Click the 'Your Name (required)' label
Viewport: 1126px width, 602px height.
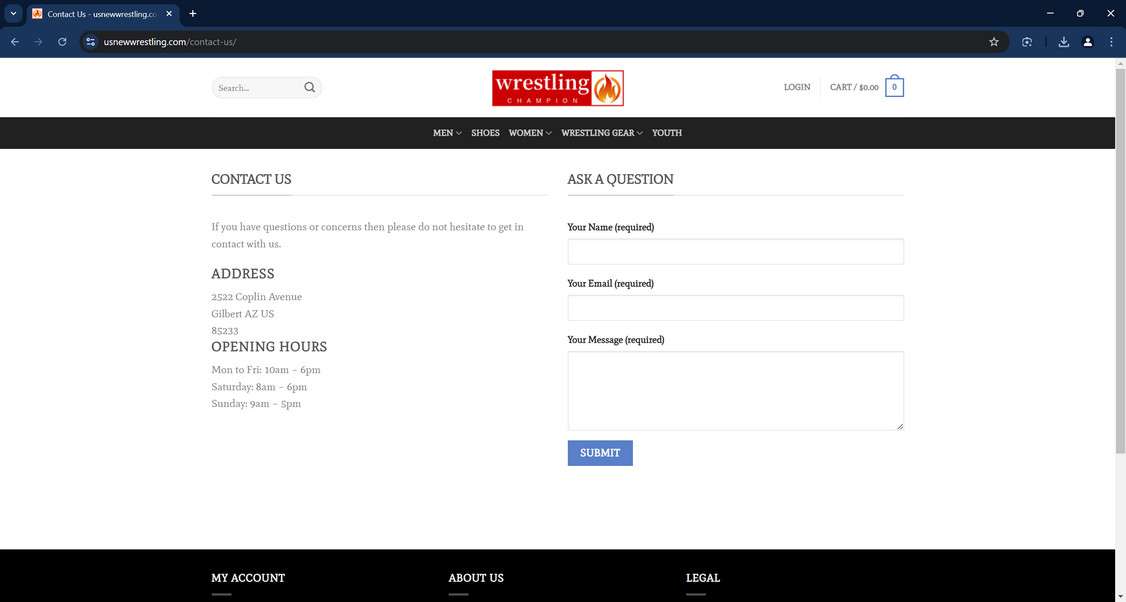pos(610,227)
